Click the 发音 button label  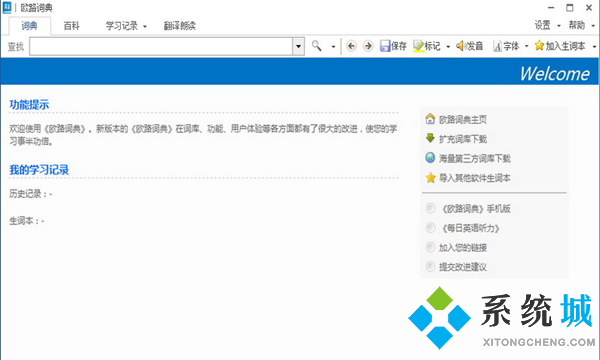[x=475, y=46]
